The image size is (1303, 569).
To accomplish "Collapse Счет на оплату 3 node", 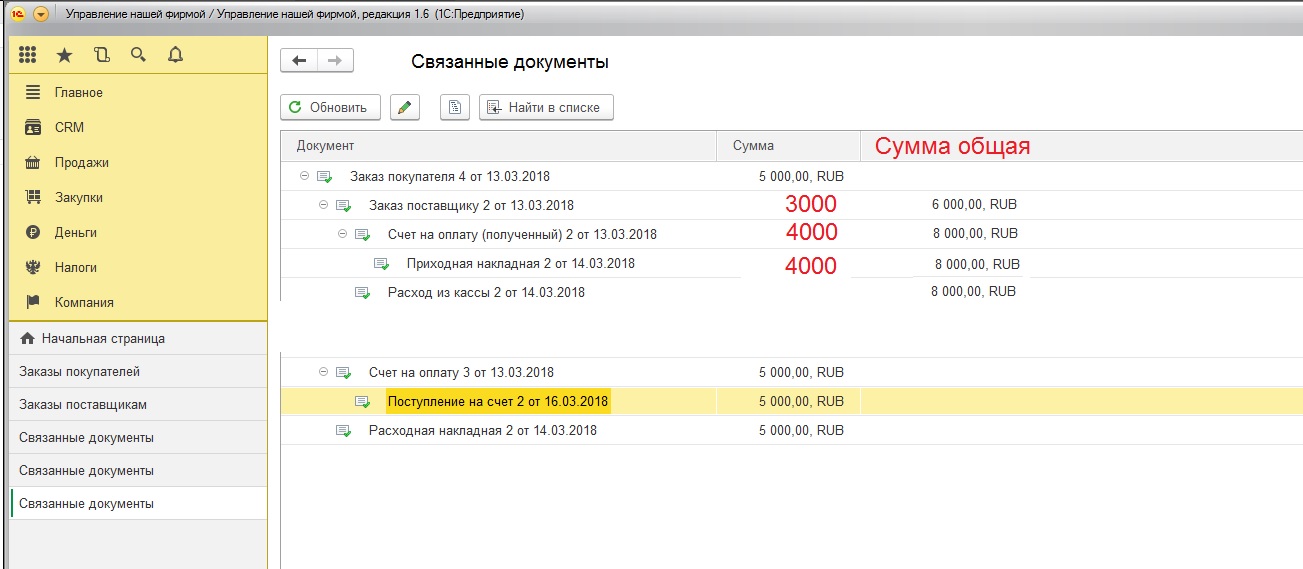I will tap(323, 372).
